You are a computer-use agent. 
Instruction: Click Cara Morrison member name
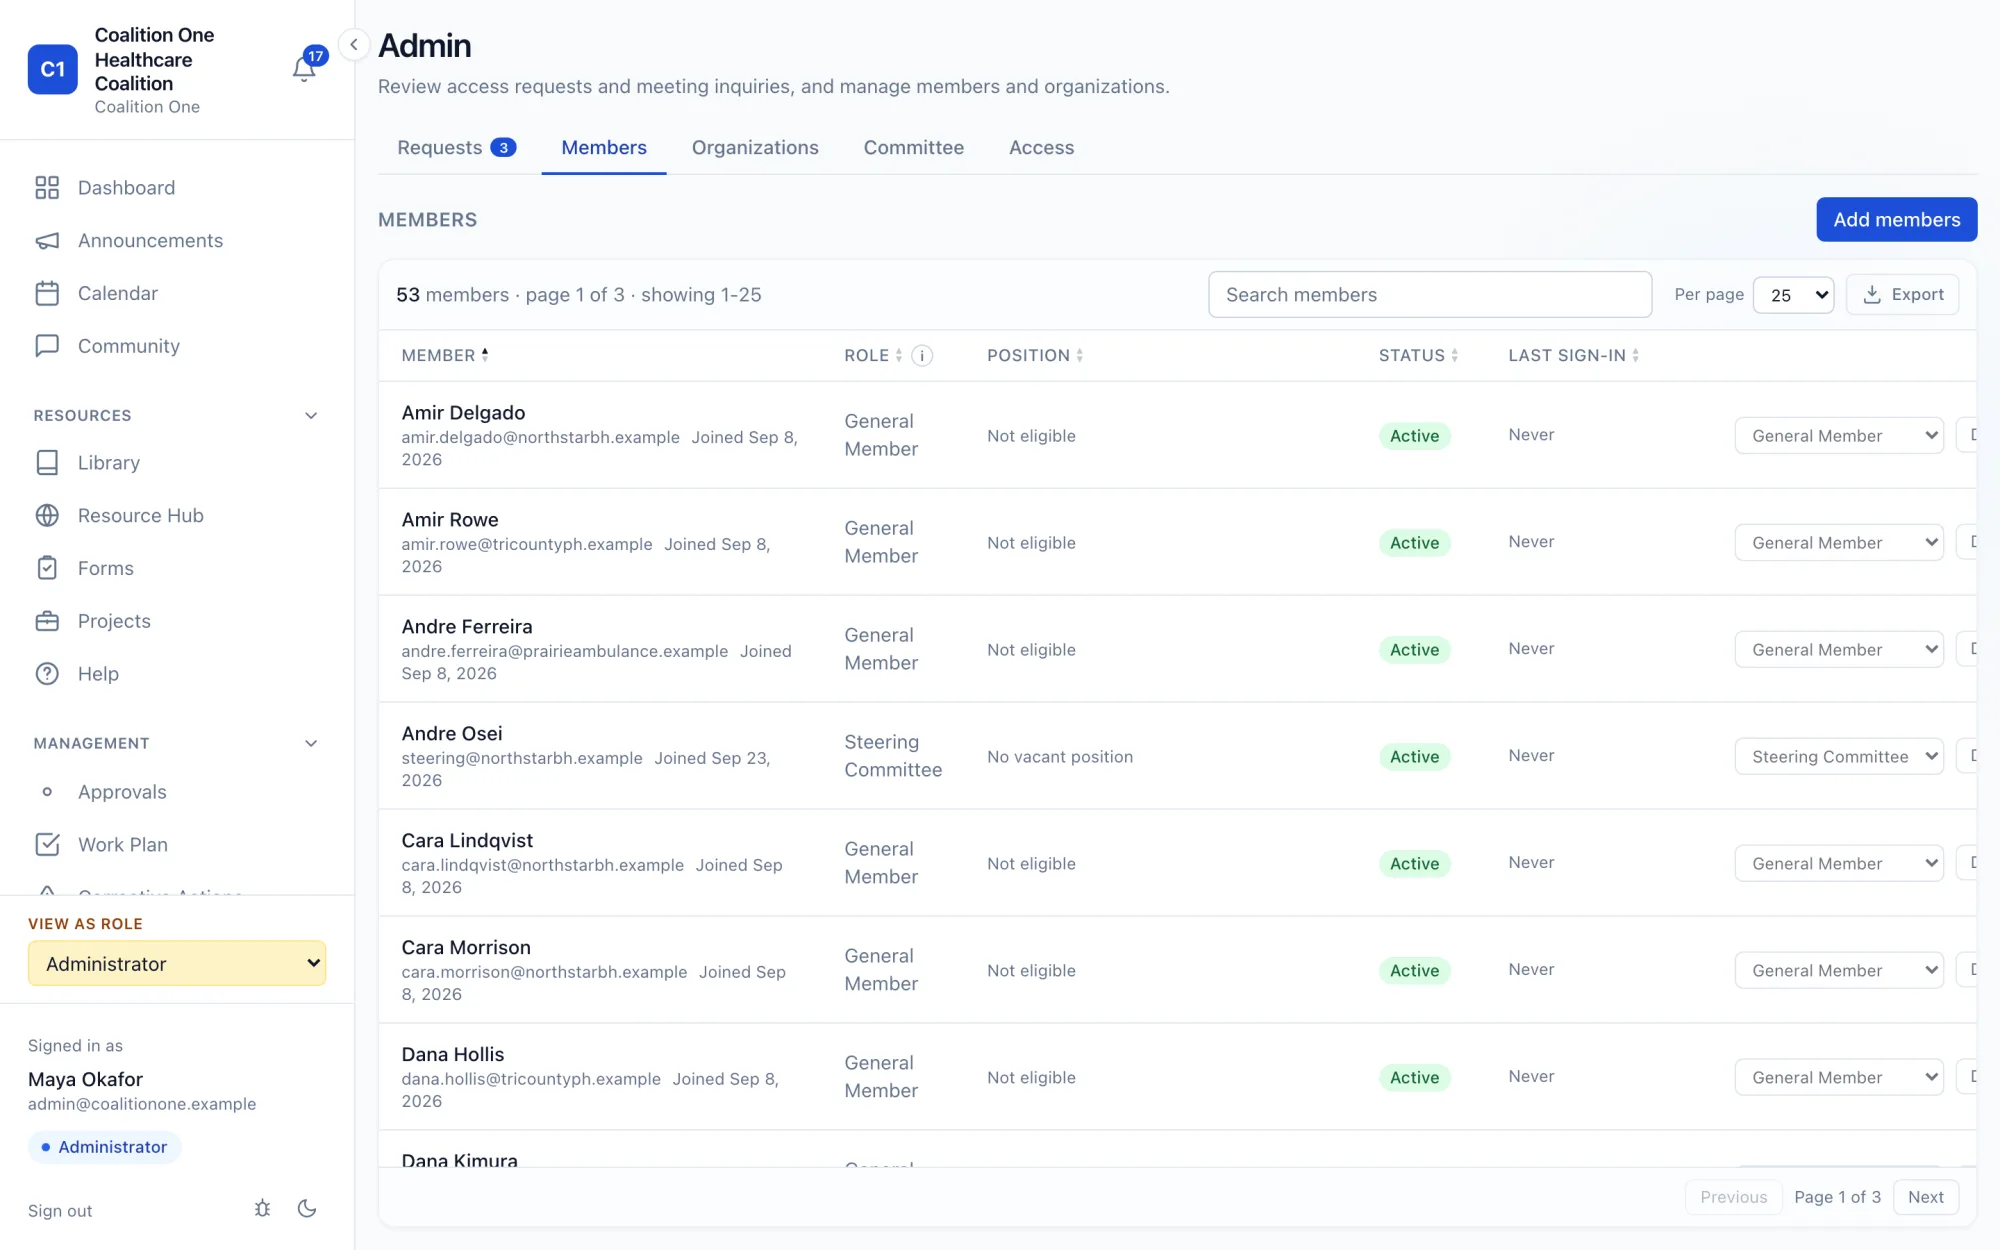click(466, 948)
